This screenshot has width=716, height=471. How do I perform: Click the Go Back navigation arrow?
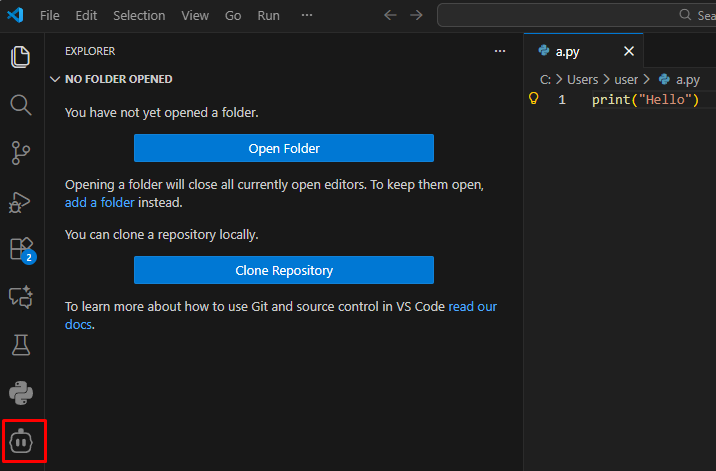pyautogui.click(x=391, y=16)
